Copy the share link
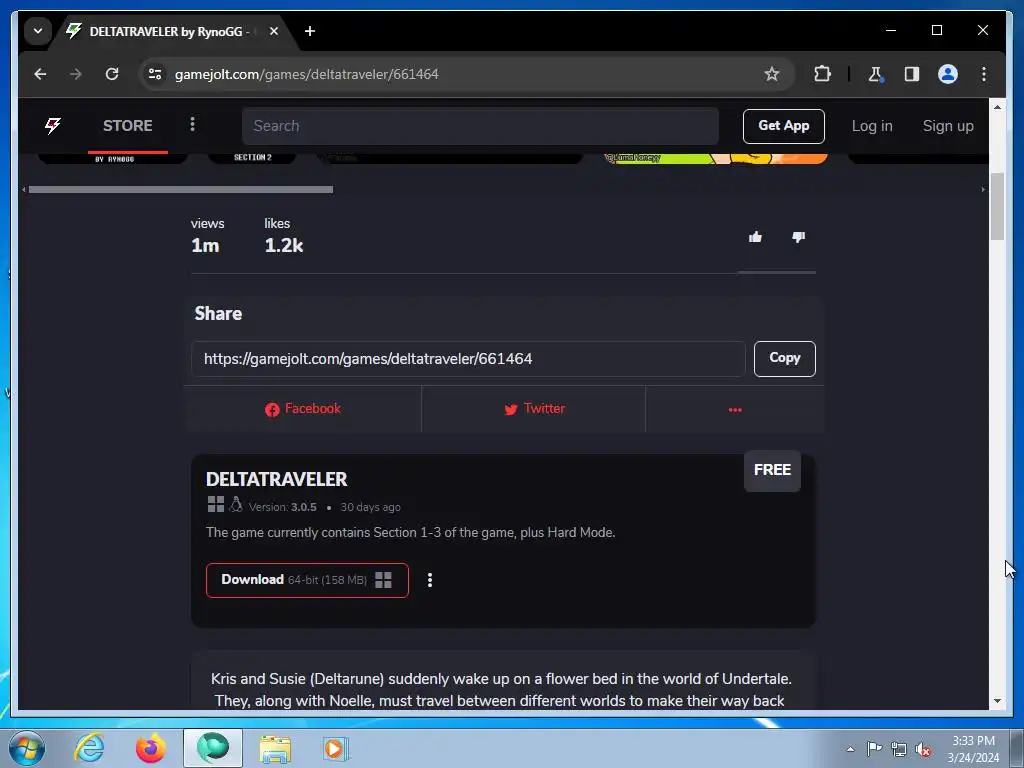 [x=784, y=359]
